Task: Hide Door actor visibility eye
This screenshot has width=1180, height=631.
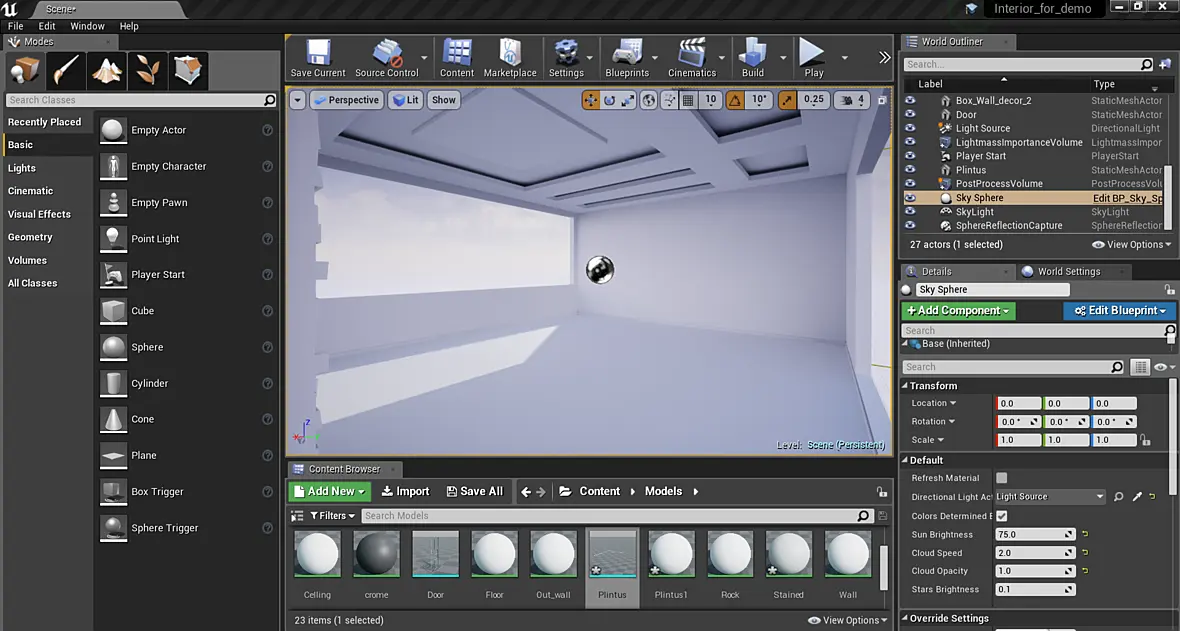Action: pyautogui.click(x=910, y=114)
